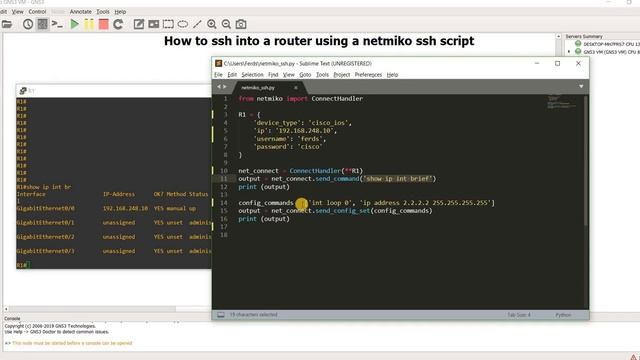Zoom in using magnifier plus icon
The width and height of the screenshot is (640, 360).
(x=211, y=24)
